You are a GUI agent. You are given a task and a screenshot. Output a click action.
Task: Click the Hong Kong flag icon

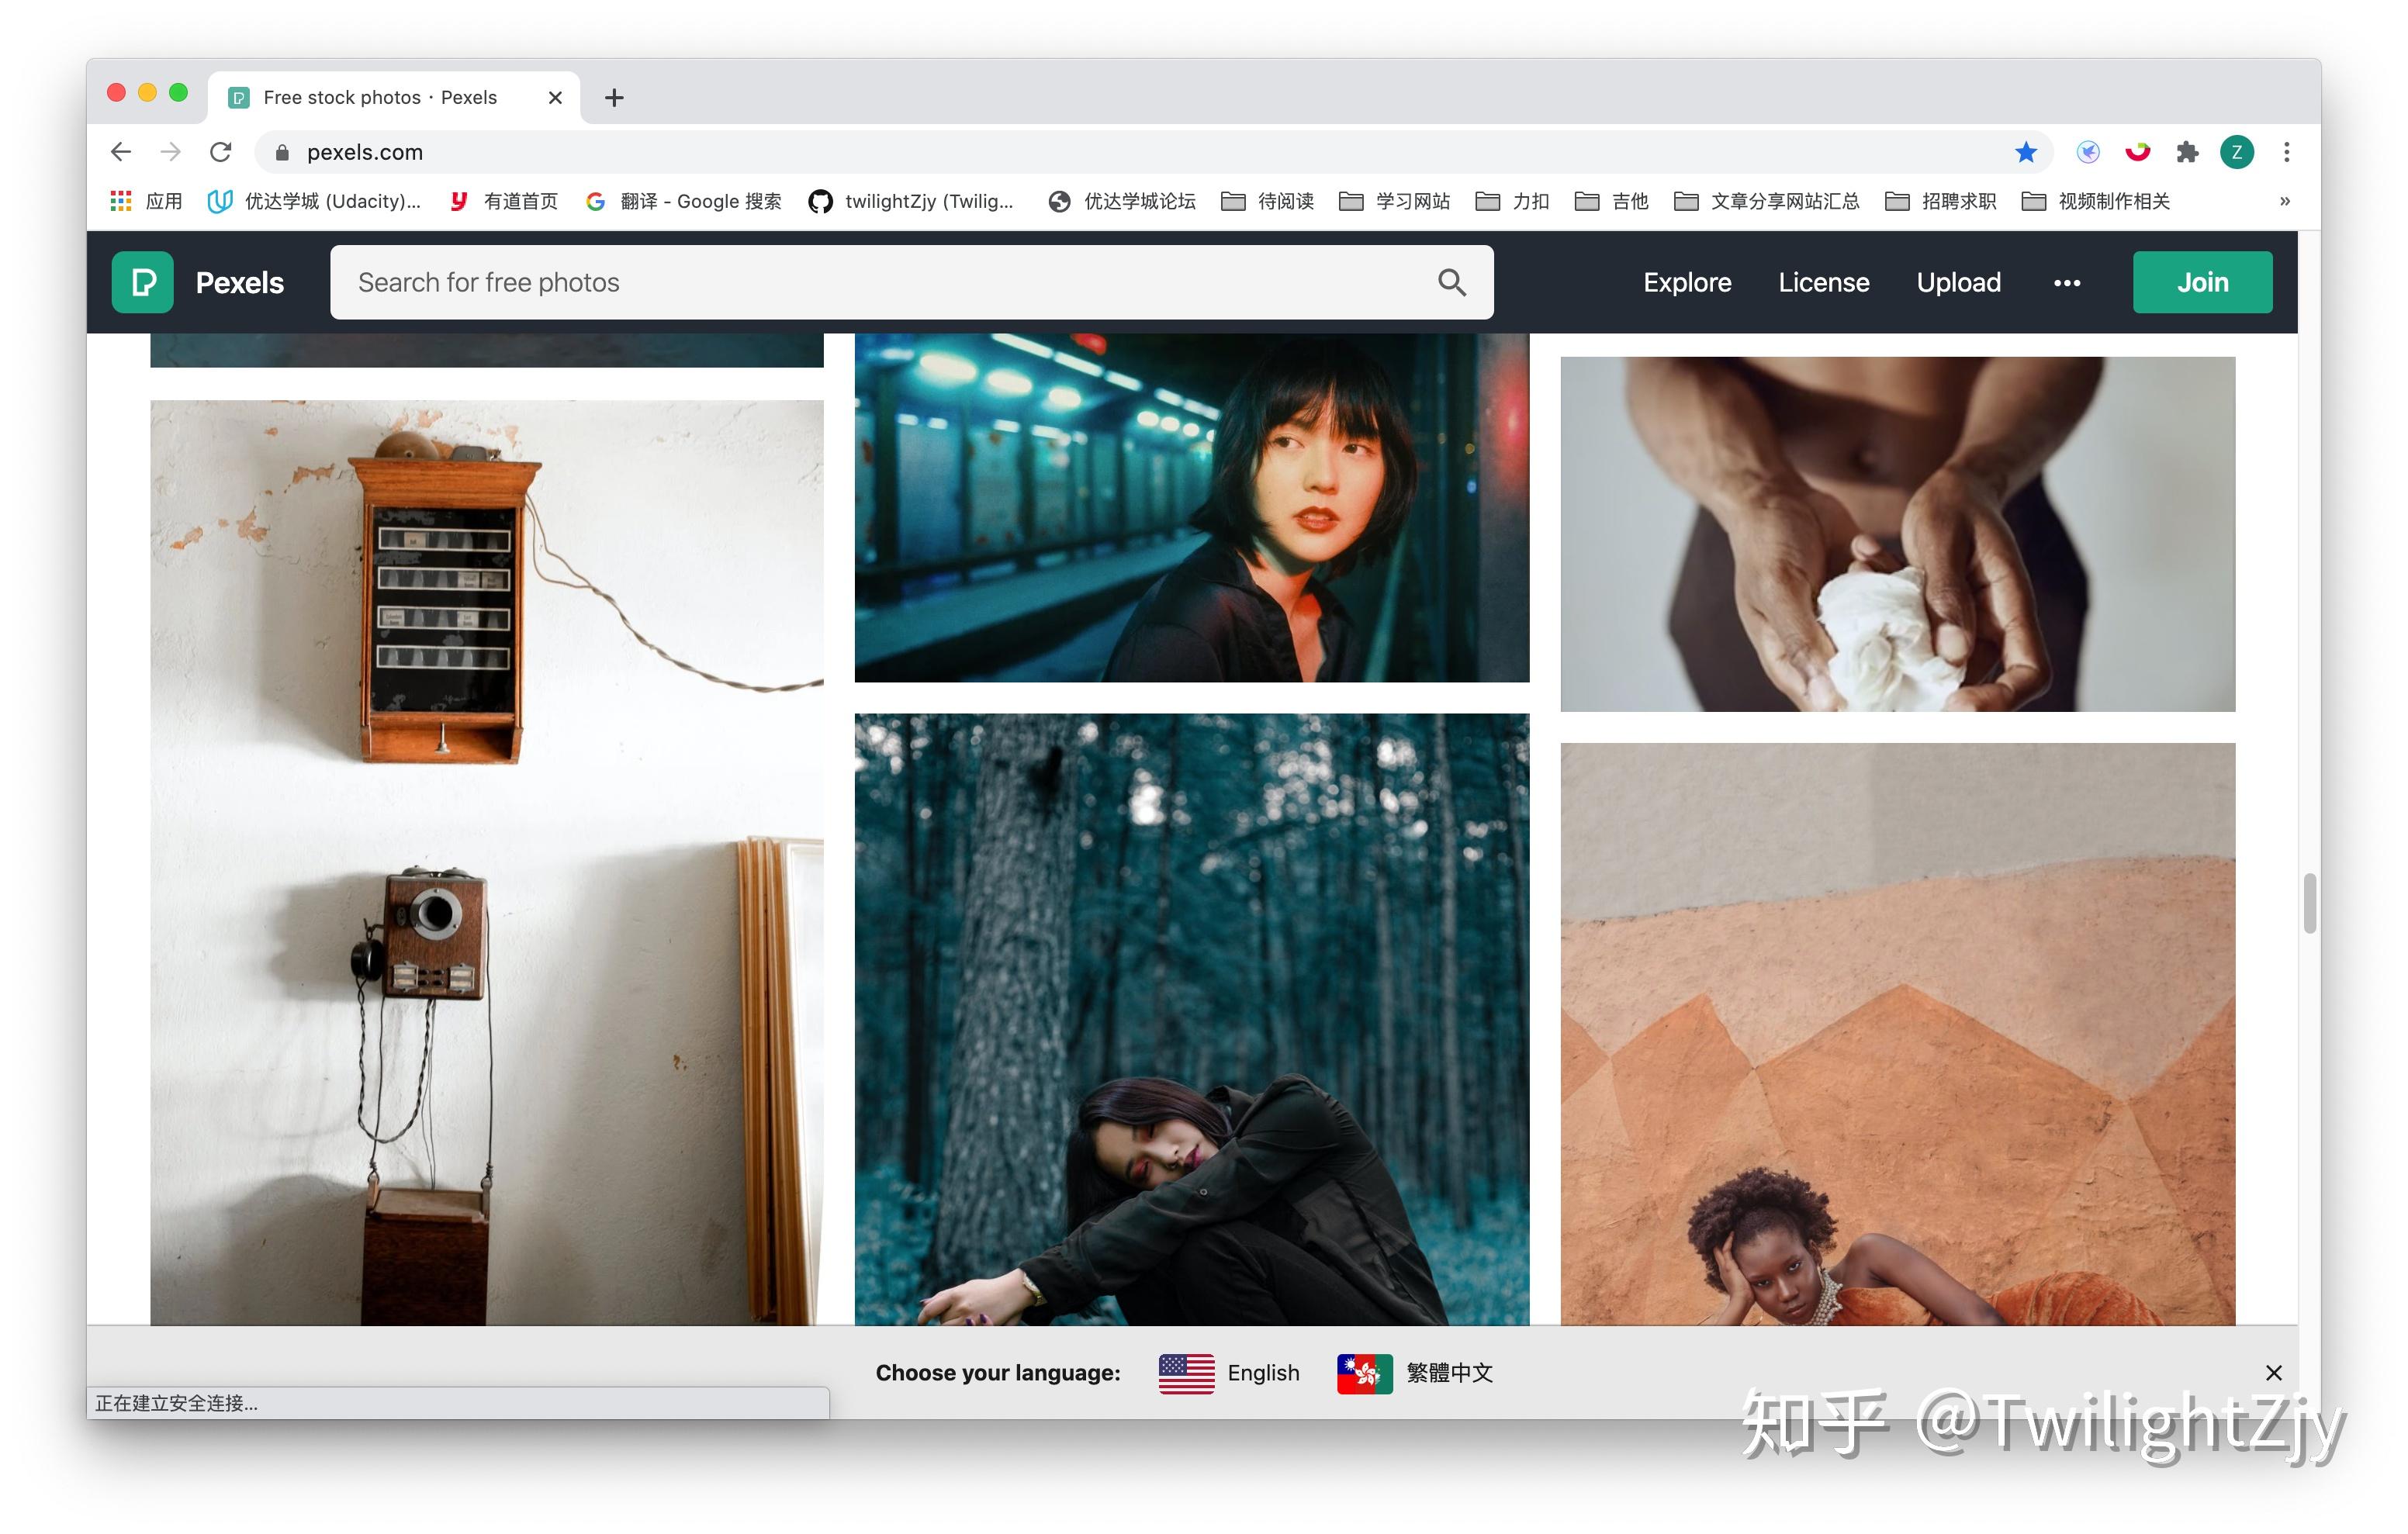tap(1364, 1373)
